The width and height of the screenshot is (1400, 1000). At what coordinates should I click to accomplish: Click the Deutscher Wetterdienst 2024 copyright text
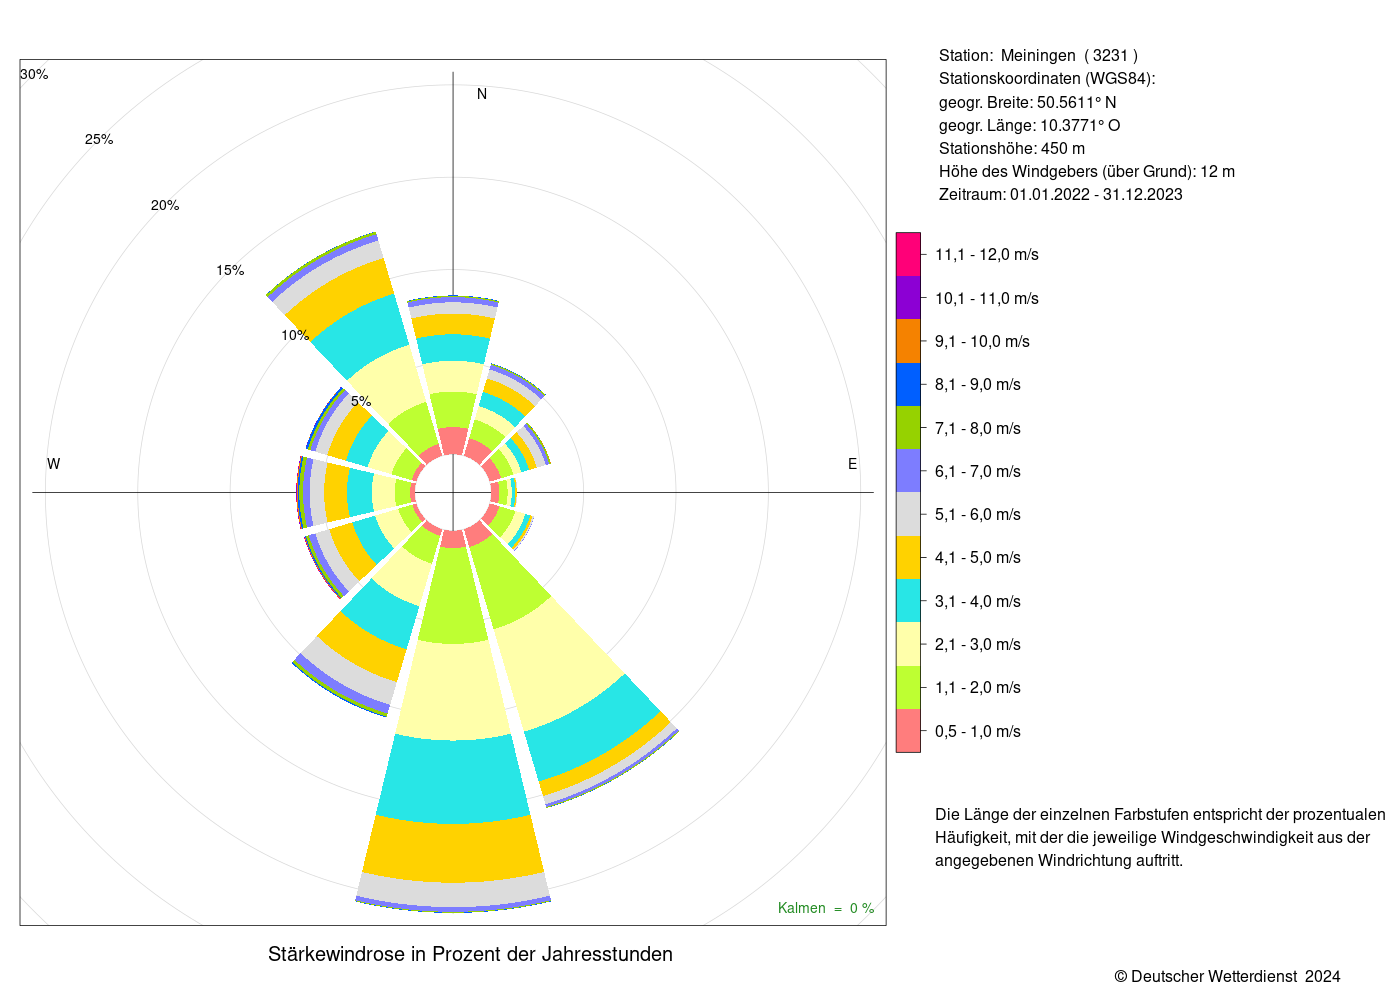(x=1228, y=976)
